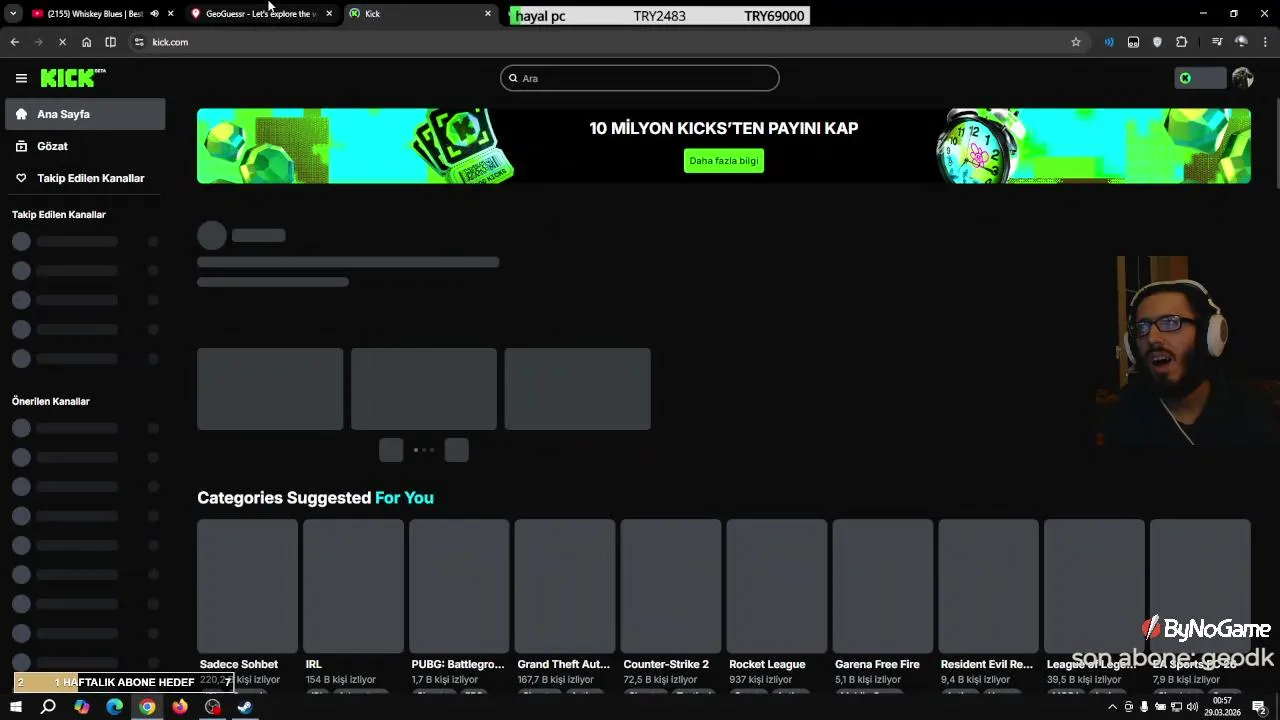Close the Kick tab
The width and height of the screenshot is (1280, 720).
pyautogui.click(x=488, y=14)
